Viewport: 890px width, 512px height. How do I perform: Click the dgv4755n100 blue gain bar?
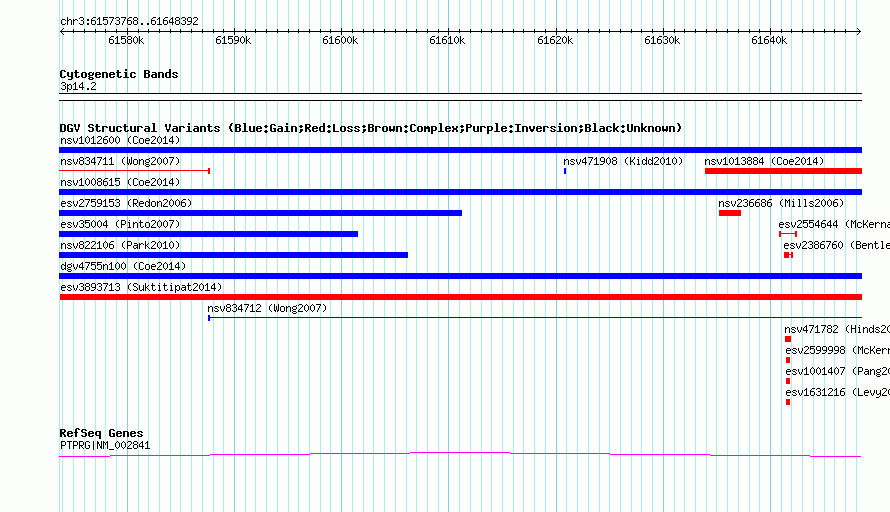460,276
